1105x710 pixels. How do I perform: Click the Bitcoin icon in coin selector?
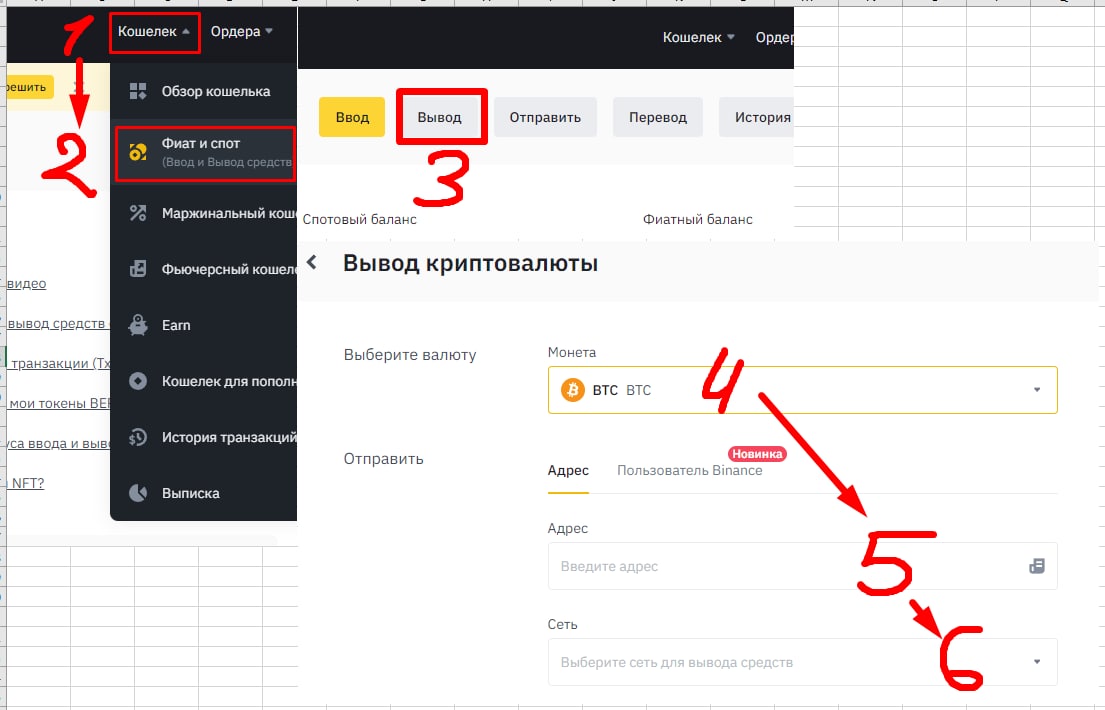[x=572, y=390]
